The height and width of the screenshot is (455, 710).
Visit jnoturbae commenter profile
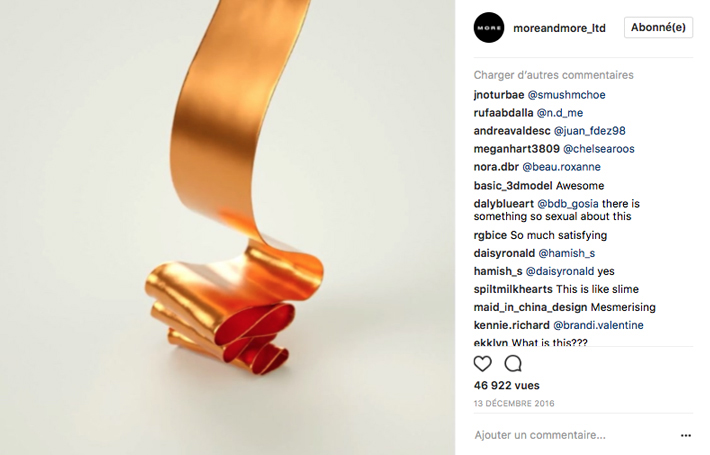pos(499,95)
